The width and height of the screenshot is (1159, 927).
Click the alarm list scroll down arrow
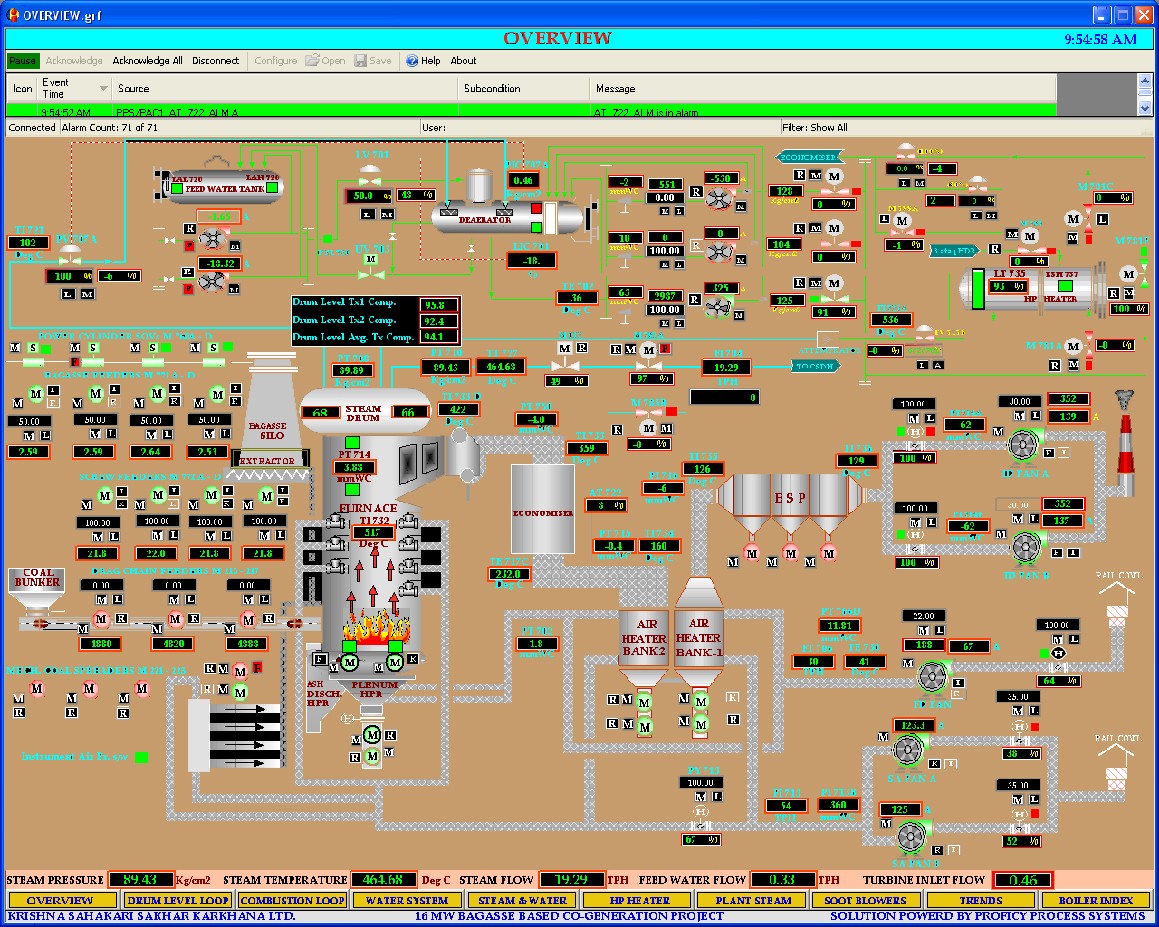pos(1144,108)
